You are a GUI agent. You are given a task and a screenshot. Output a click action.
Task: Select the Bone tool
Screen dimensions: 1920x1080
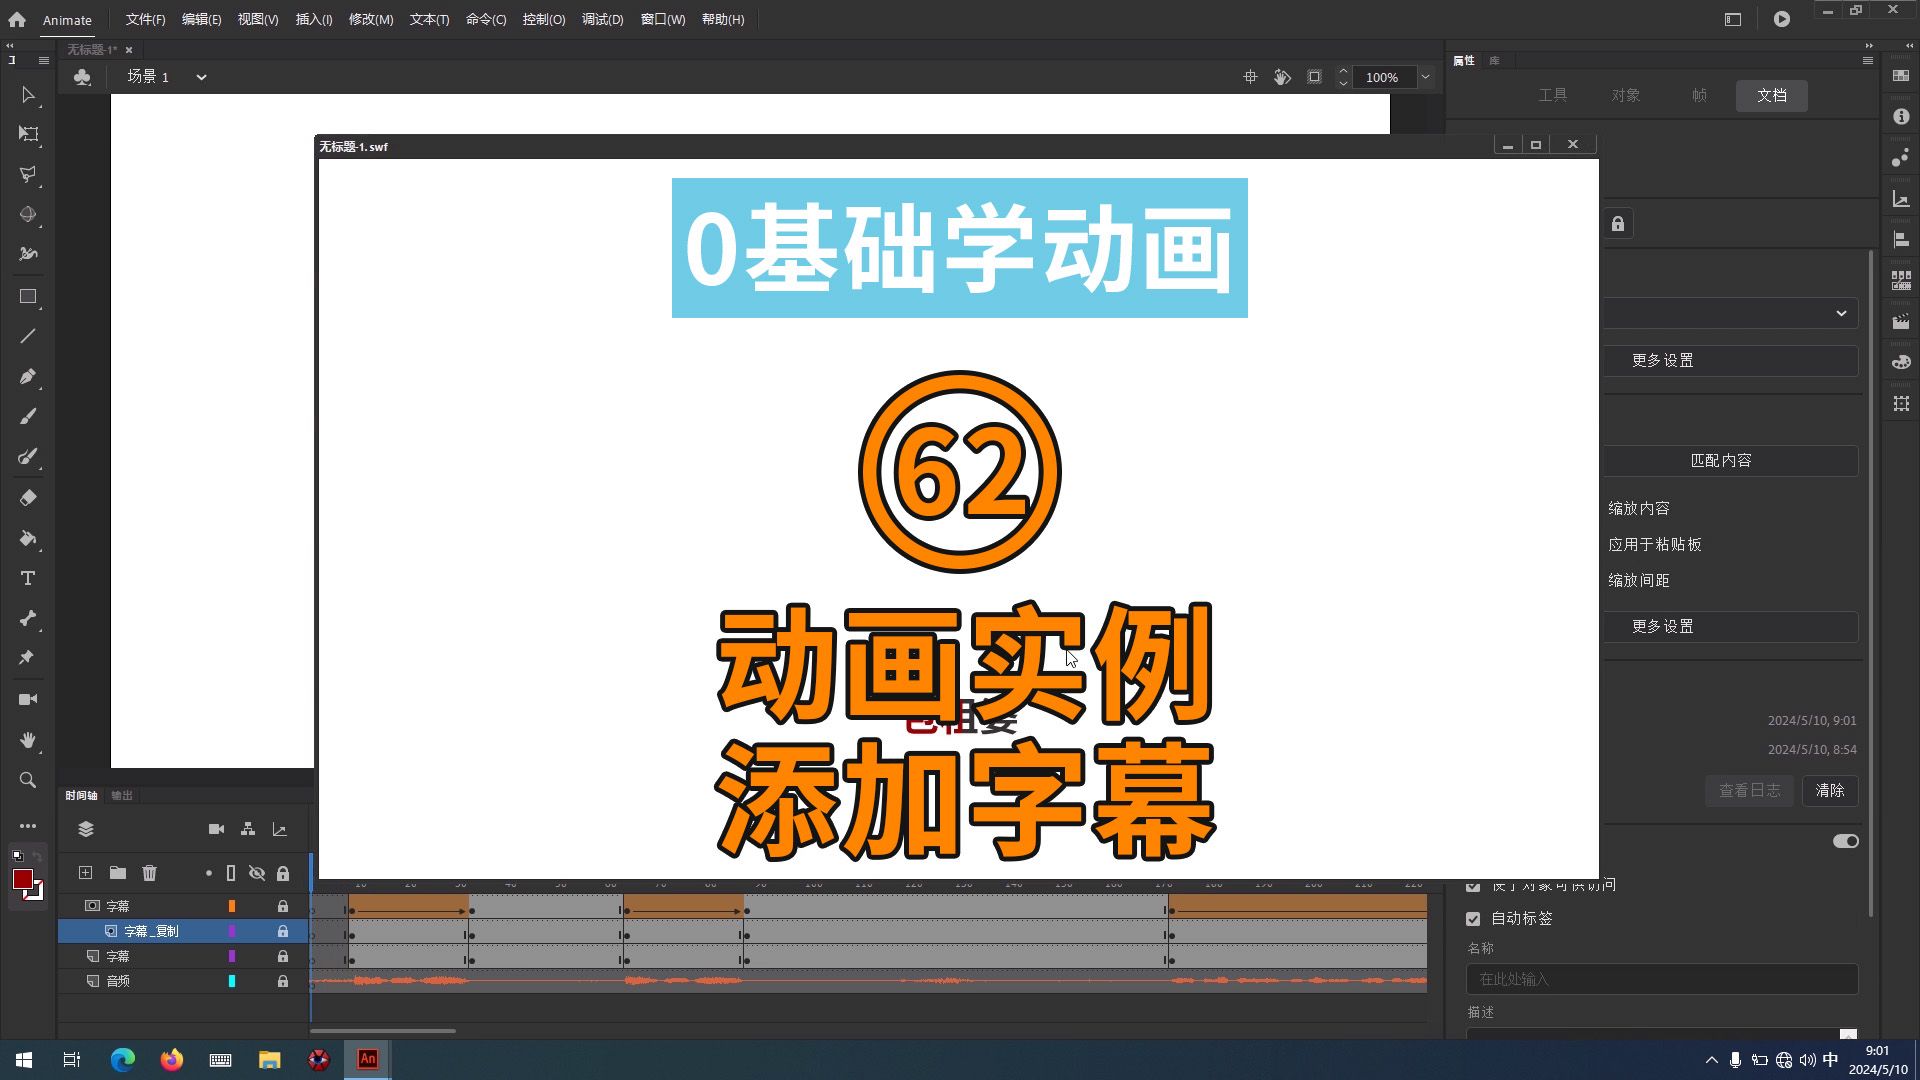(x=27, y=618)
